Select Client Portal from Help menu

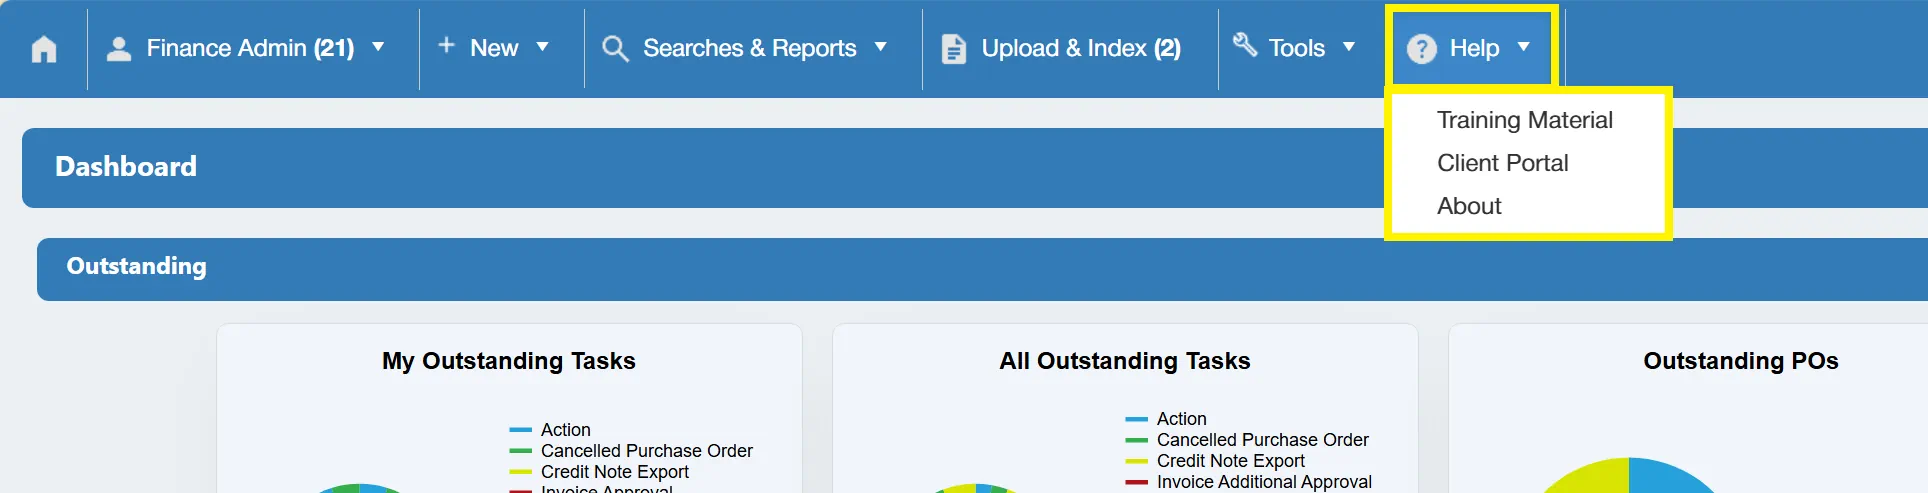click(x=1502, y=163)
